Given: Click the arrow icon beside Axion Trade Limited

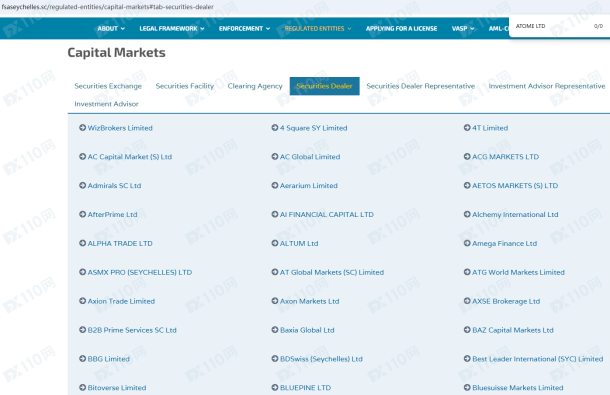Looking at the screenshot, I should pos(82,300).
